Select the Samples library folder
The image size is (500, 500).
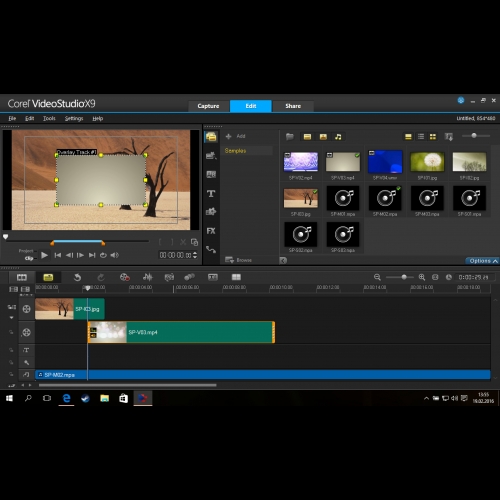pos(247,151)
